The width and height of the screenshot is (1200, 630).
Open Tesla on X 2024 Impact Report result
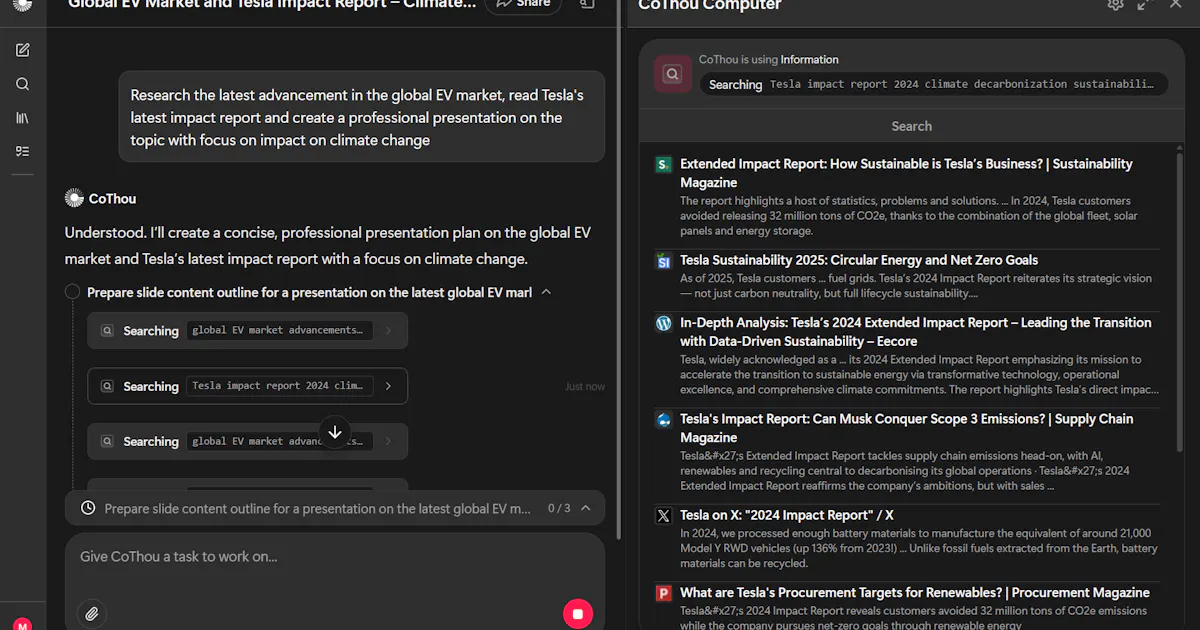point(787,516)
